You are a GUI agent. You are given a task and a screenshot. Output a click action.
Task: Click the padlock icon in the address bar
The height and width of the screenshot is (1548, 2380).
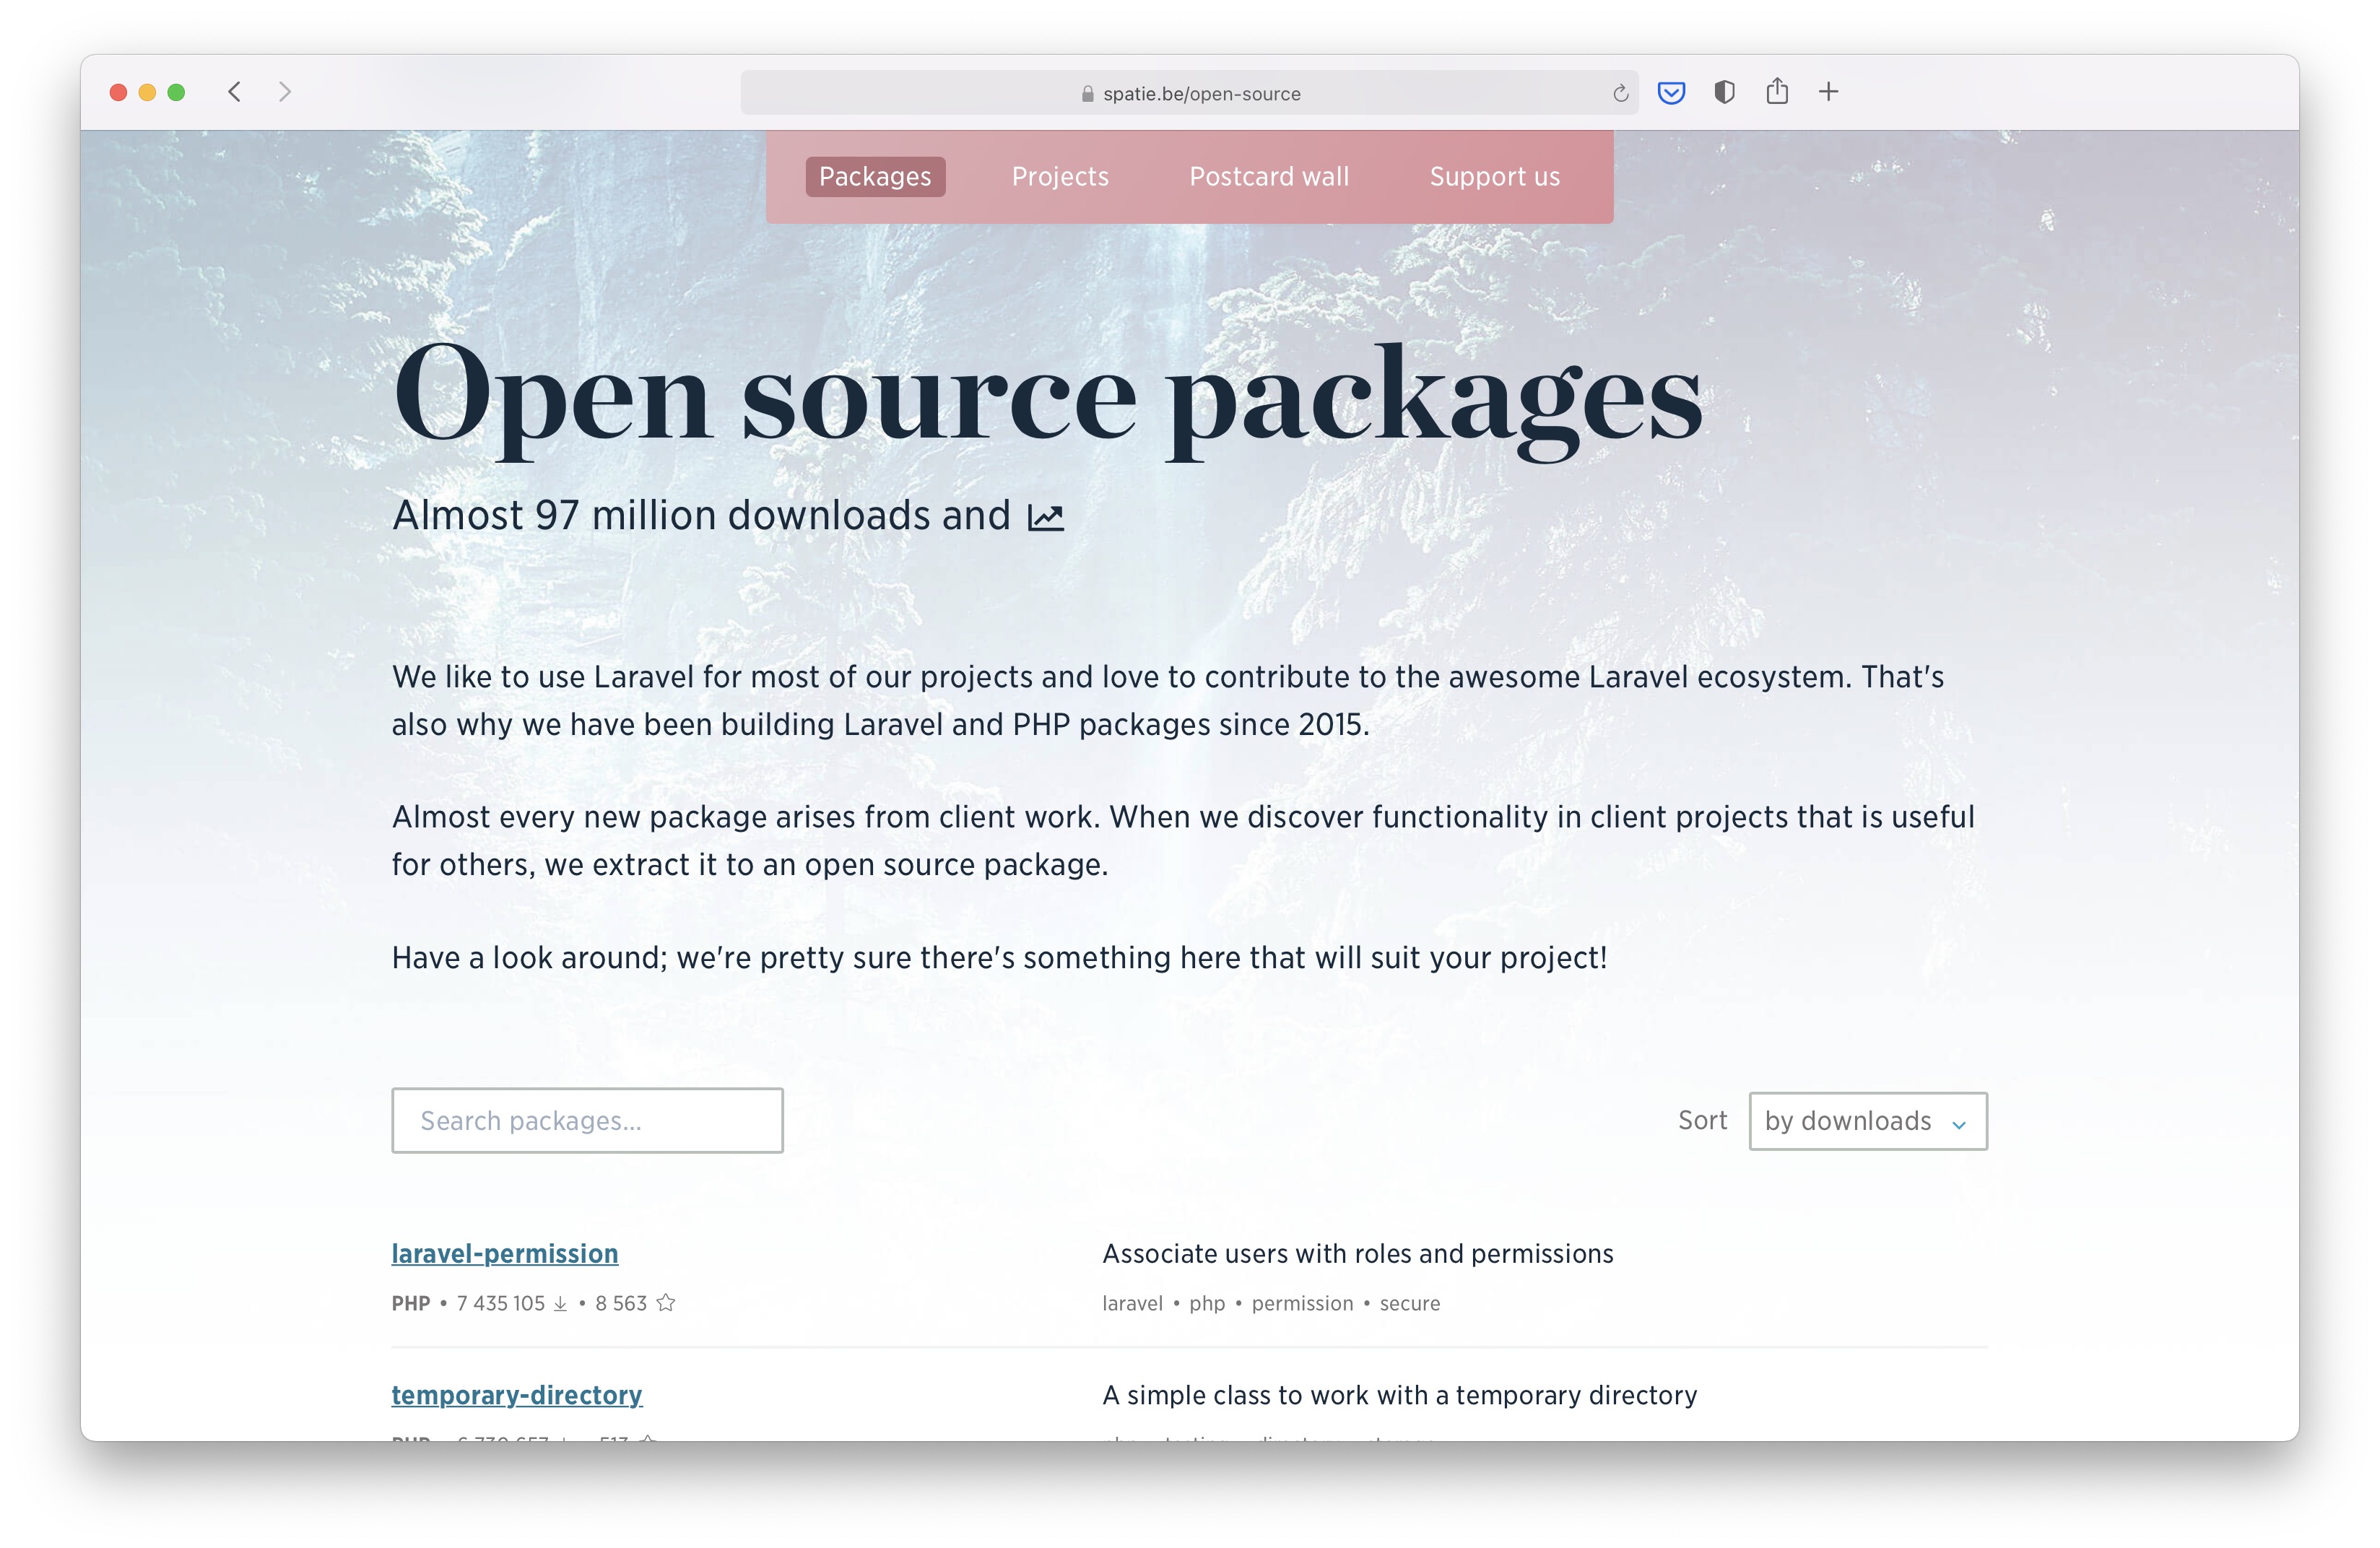1087,93
